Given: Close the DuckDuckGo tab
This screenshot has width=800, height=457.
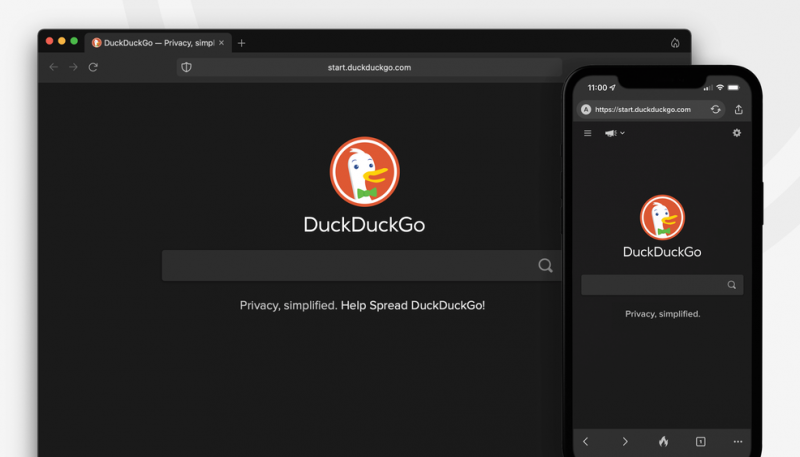Looking at the screenshot, I should coord(224,43).
